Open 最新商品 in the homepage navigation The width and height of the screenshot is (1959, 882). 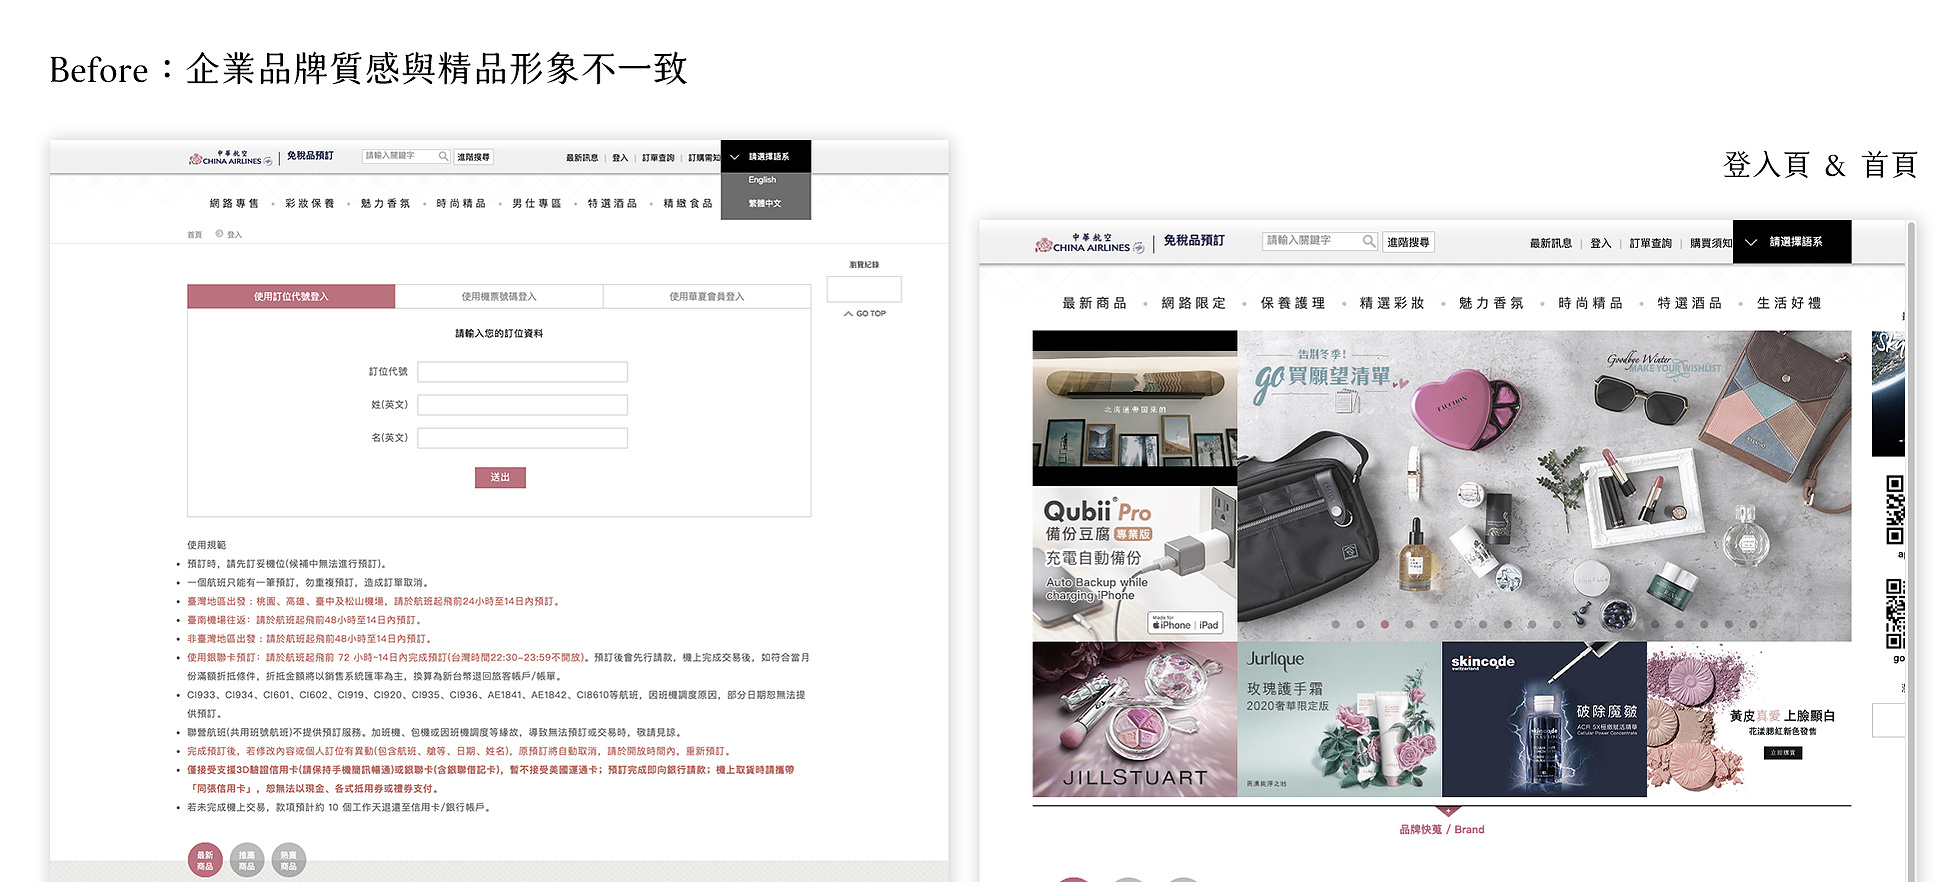1094,303
